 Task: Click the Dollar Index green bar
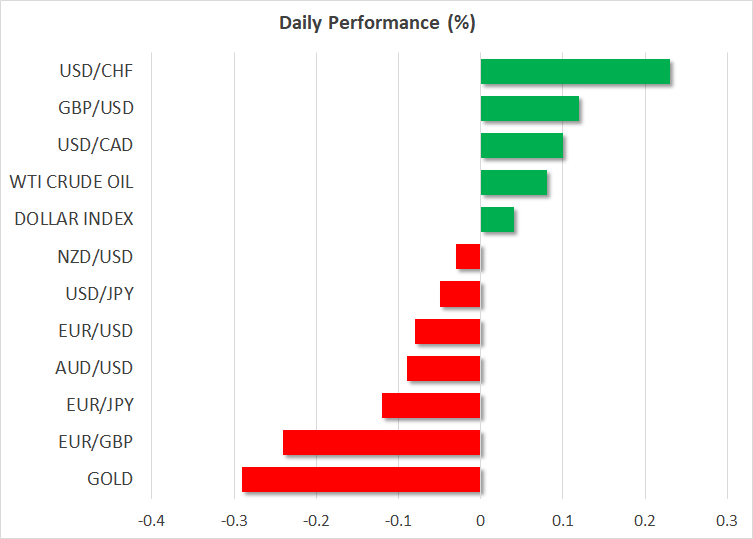[x=497, y=219]
